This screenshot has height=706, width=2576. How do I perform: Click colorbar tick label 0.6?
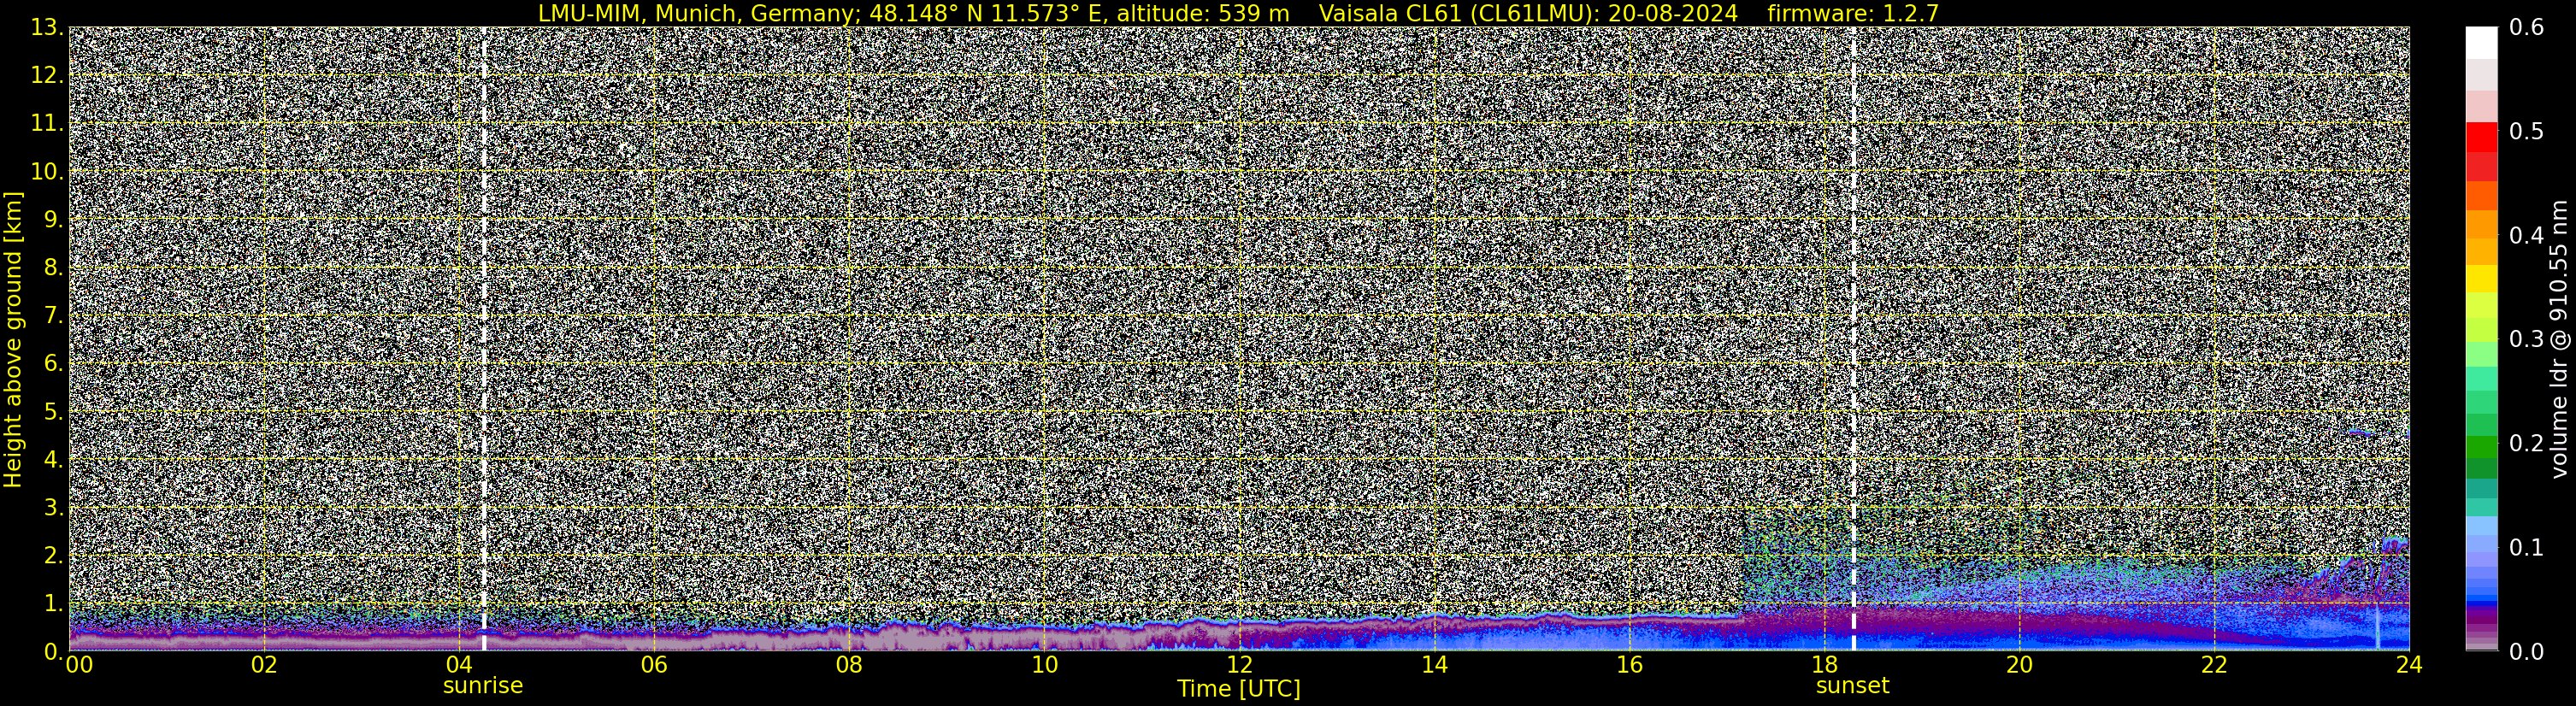pos(2527,28)
